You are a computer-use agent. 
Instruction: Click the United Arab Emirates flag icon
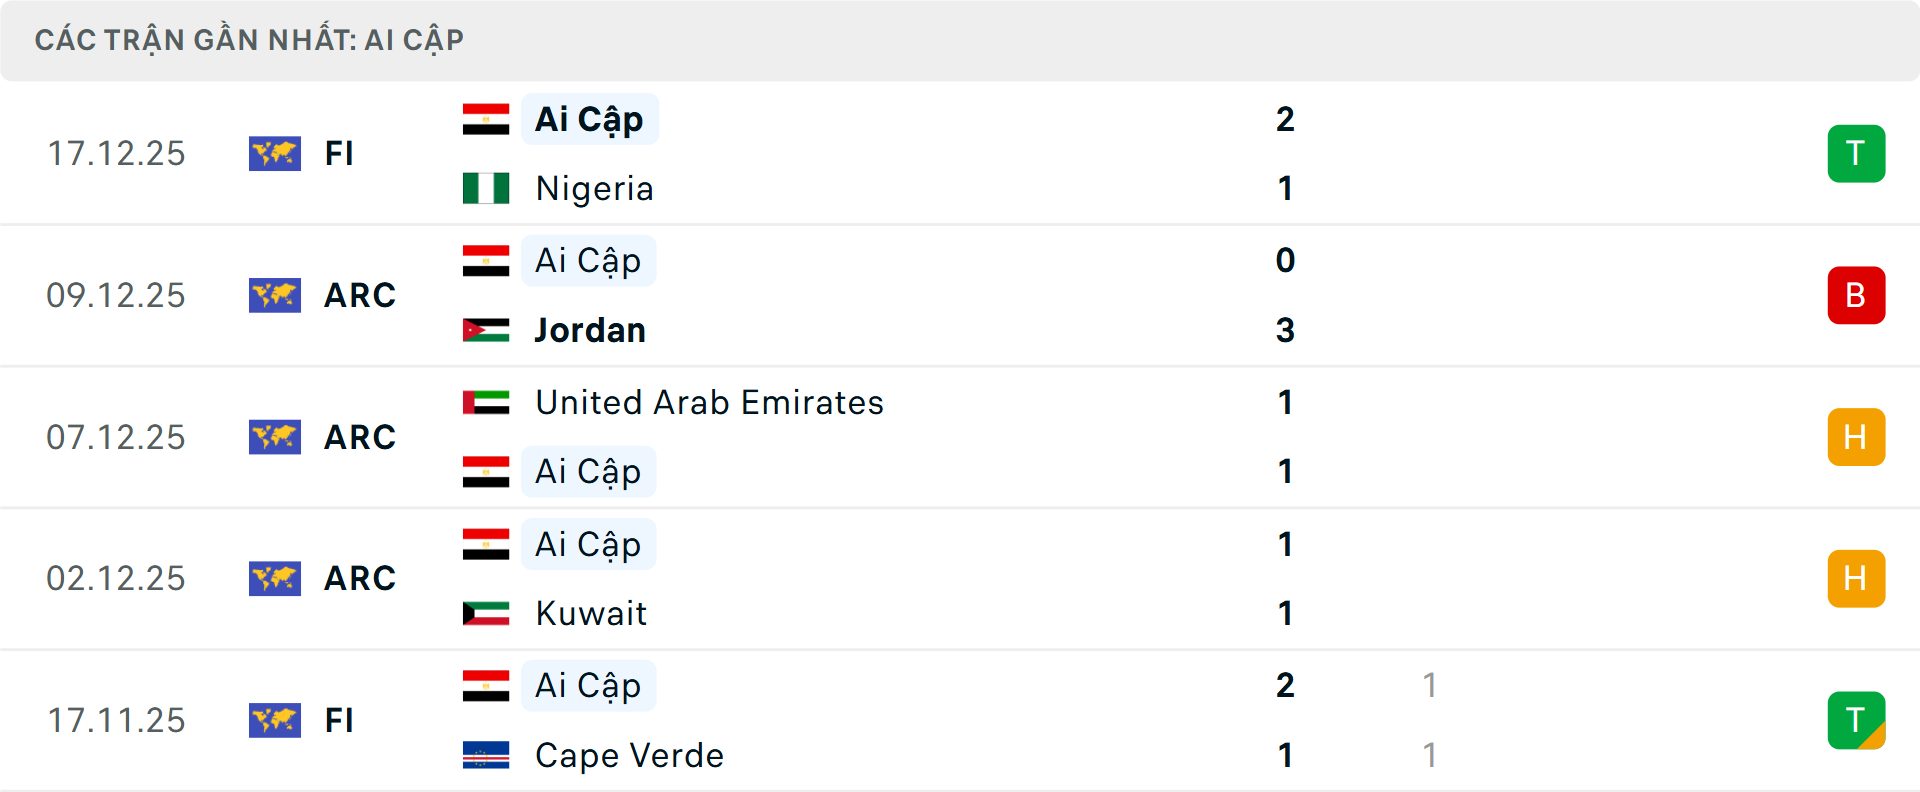coord(486,402)
